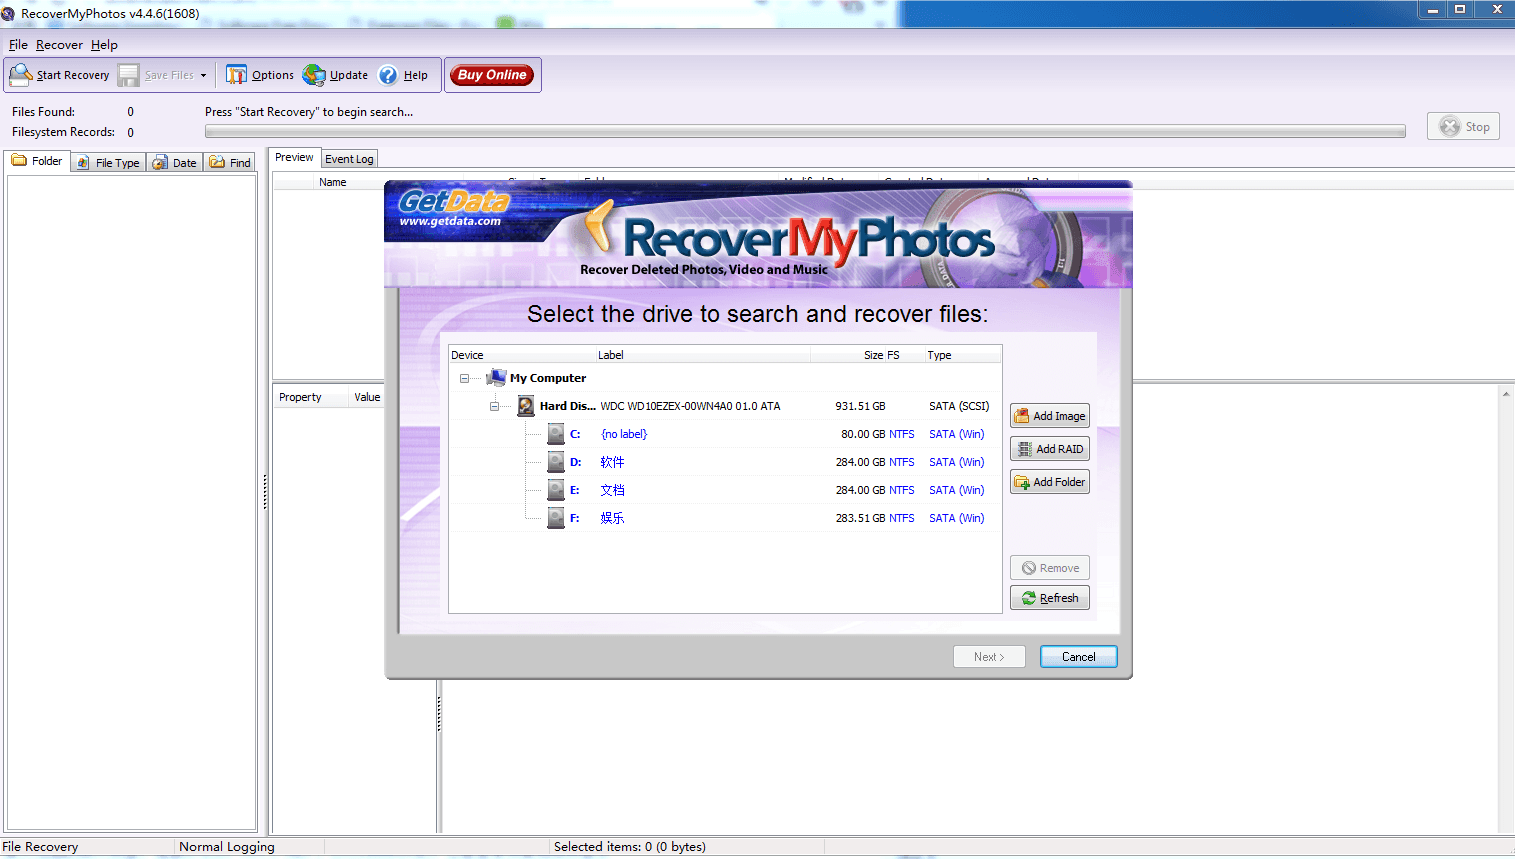Select drive F: labeled 娱乐

613,518
